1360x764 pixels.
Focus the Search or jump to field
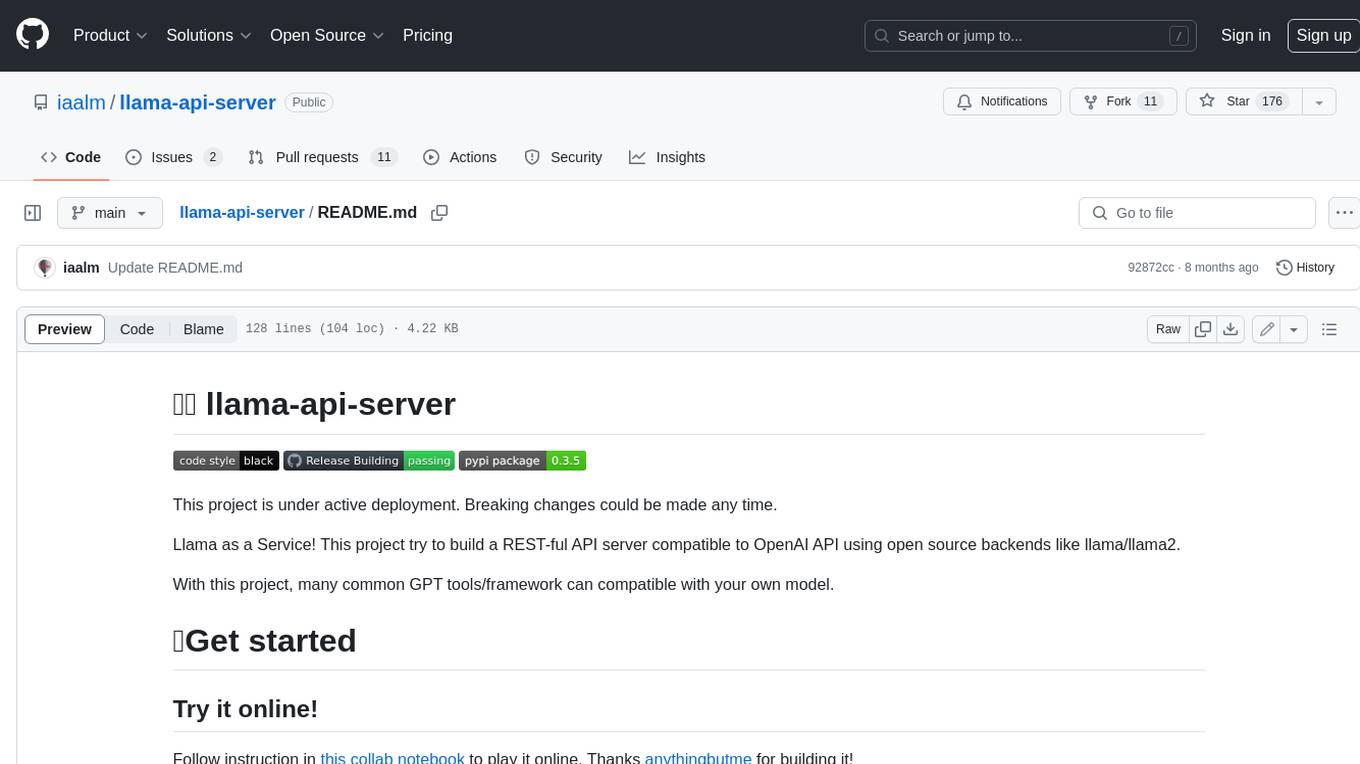(1031, 35)
